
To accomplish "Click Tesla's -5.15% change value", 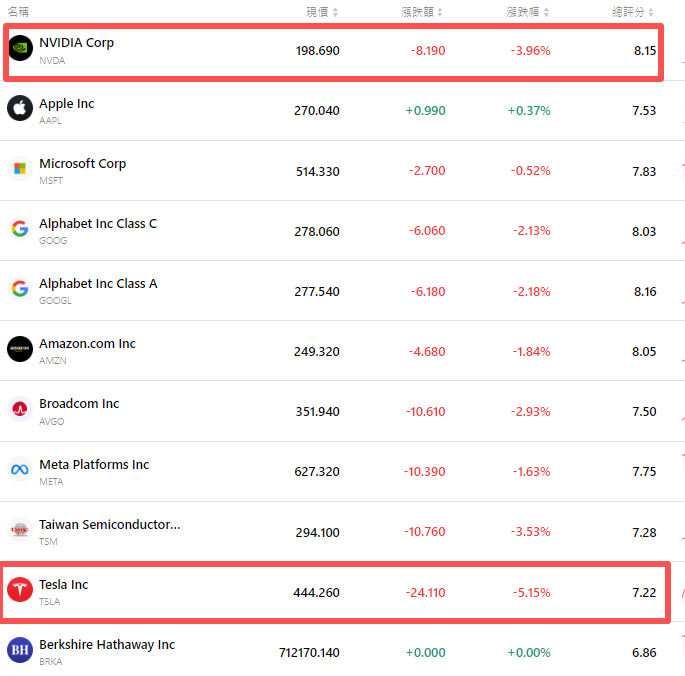I will pyautogui.click(x=529, y=593).
